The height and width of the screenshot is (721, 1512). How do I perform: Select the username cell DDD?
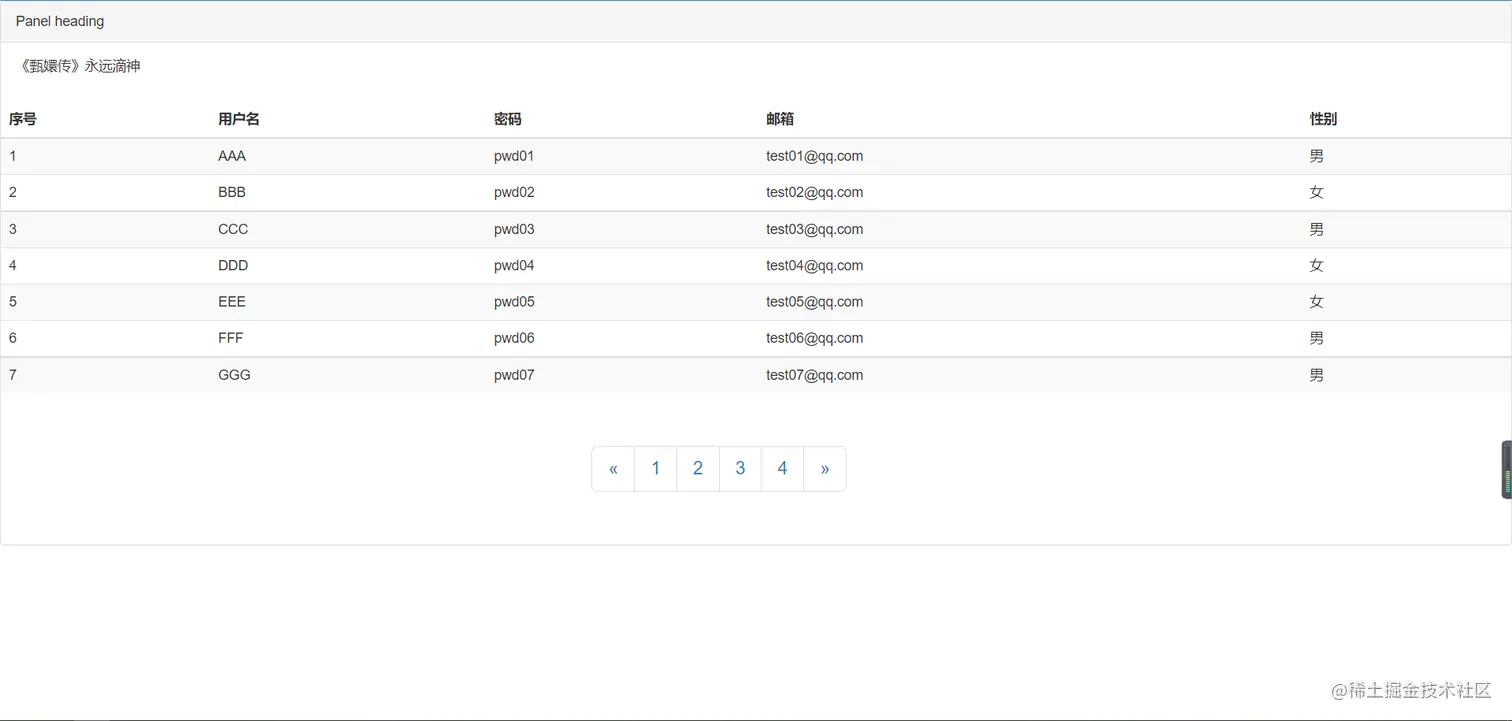[x=233, y=265]
